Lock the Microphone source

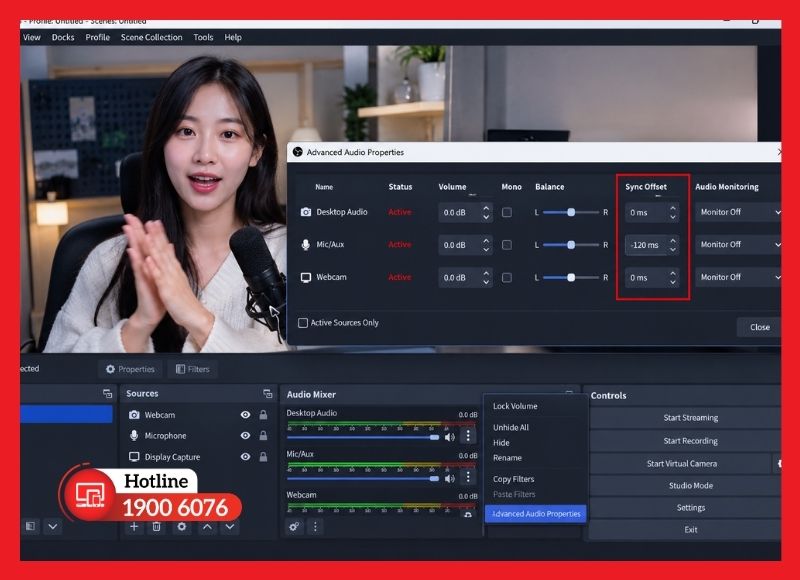tap(263, 436)
